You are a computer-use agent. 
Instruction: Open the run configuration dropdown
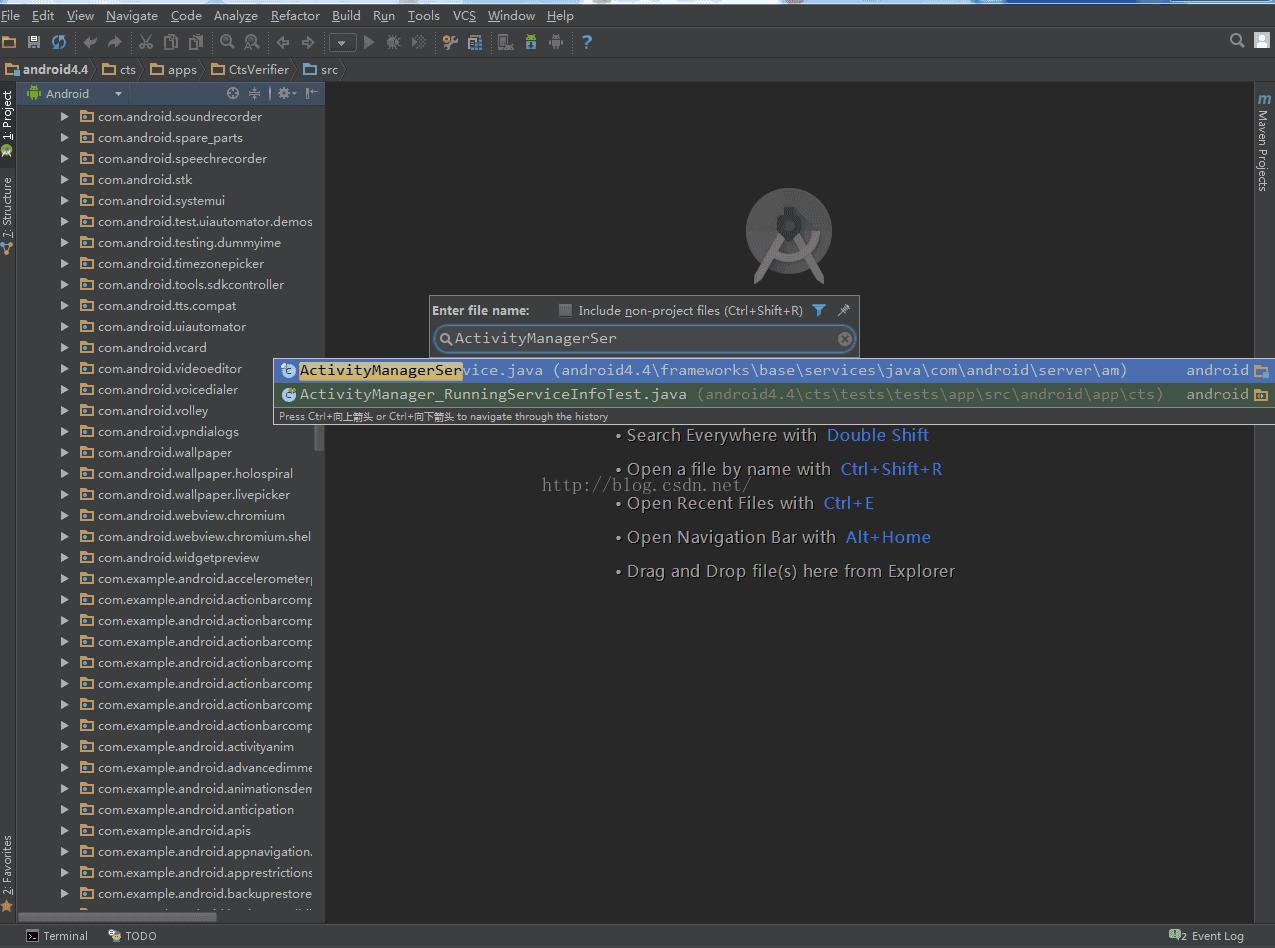coord(343,42)
